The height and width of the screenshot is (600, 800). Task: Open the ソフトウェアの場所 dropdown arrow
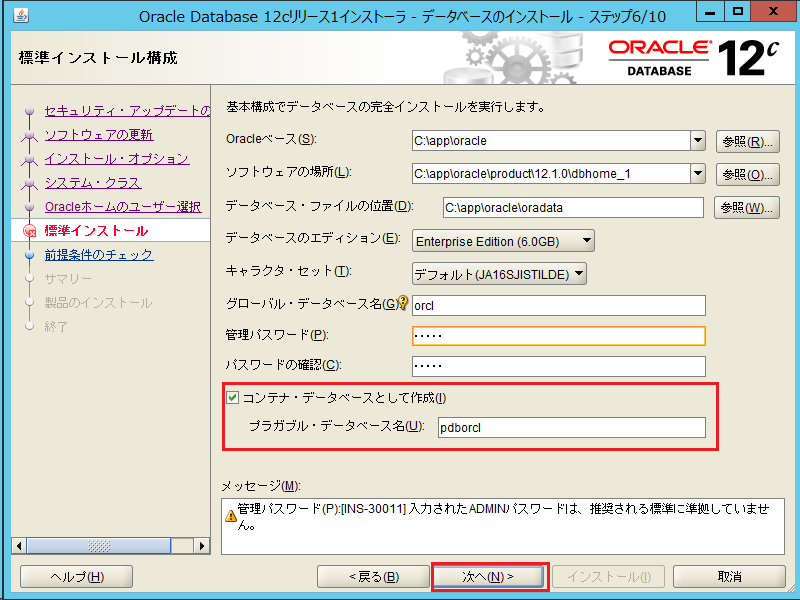pos(698,173)
